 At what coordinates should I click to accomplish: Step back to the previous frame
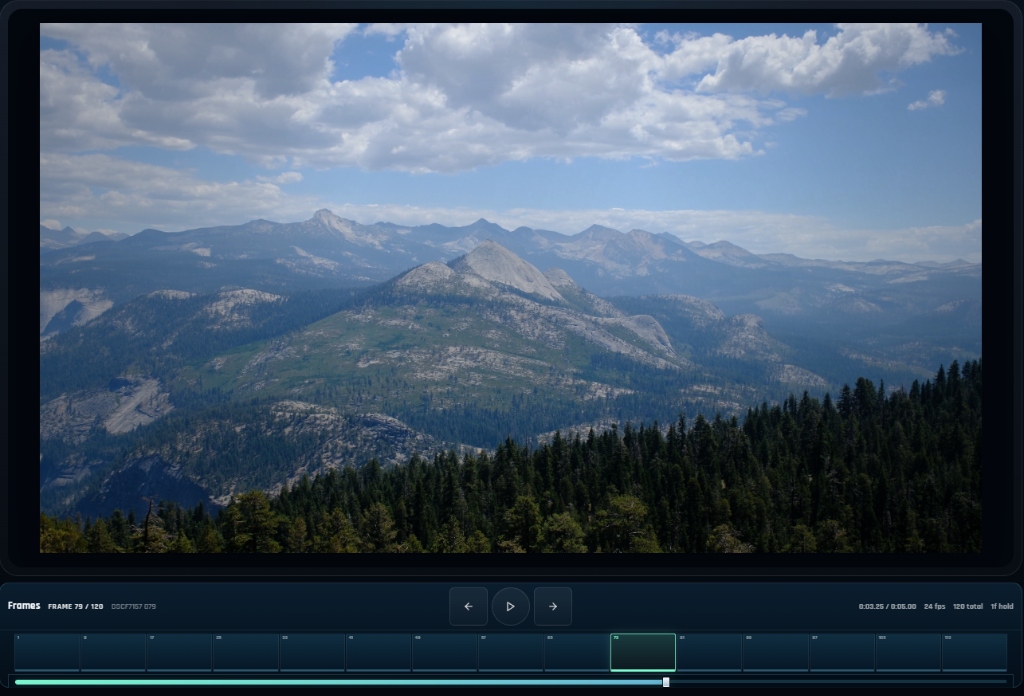tap(468, 607)
